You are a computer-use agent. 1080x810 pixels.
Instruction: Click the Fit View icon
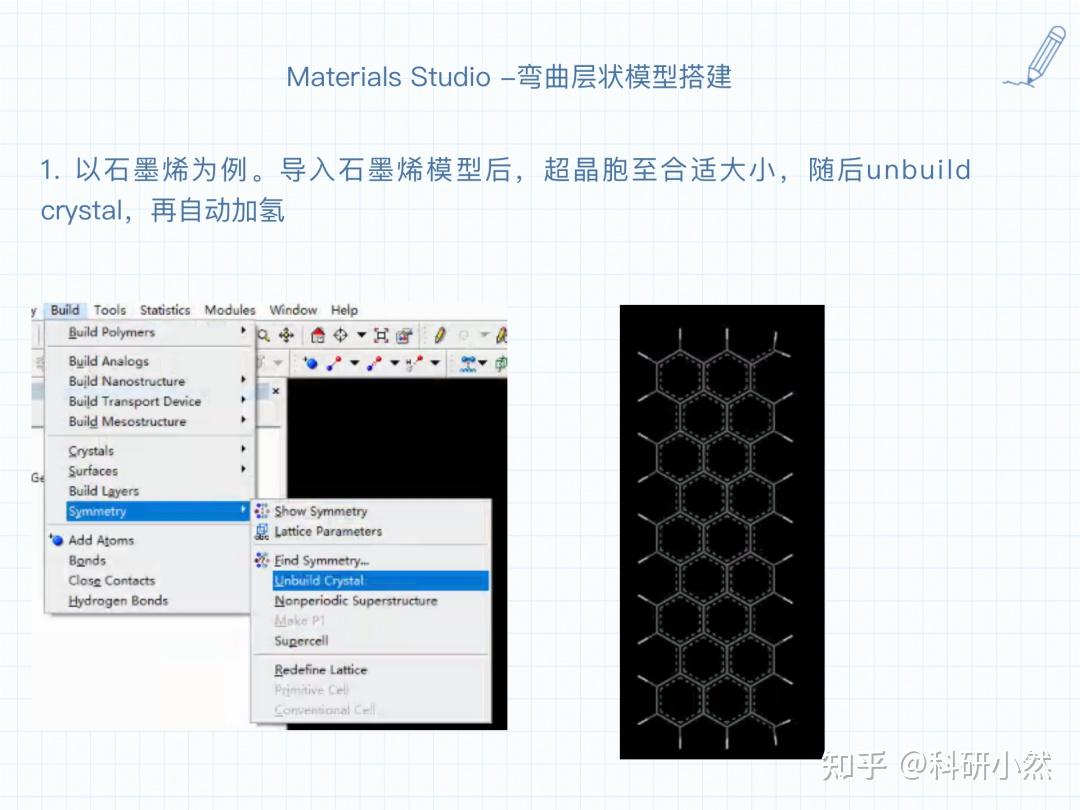(381, 334)
